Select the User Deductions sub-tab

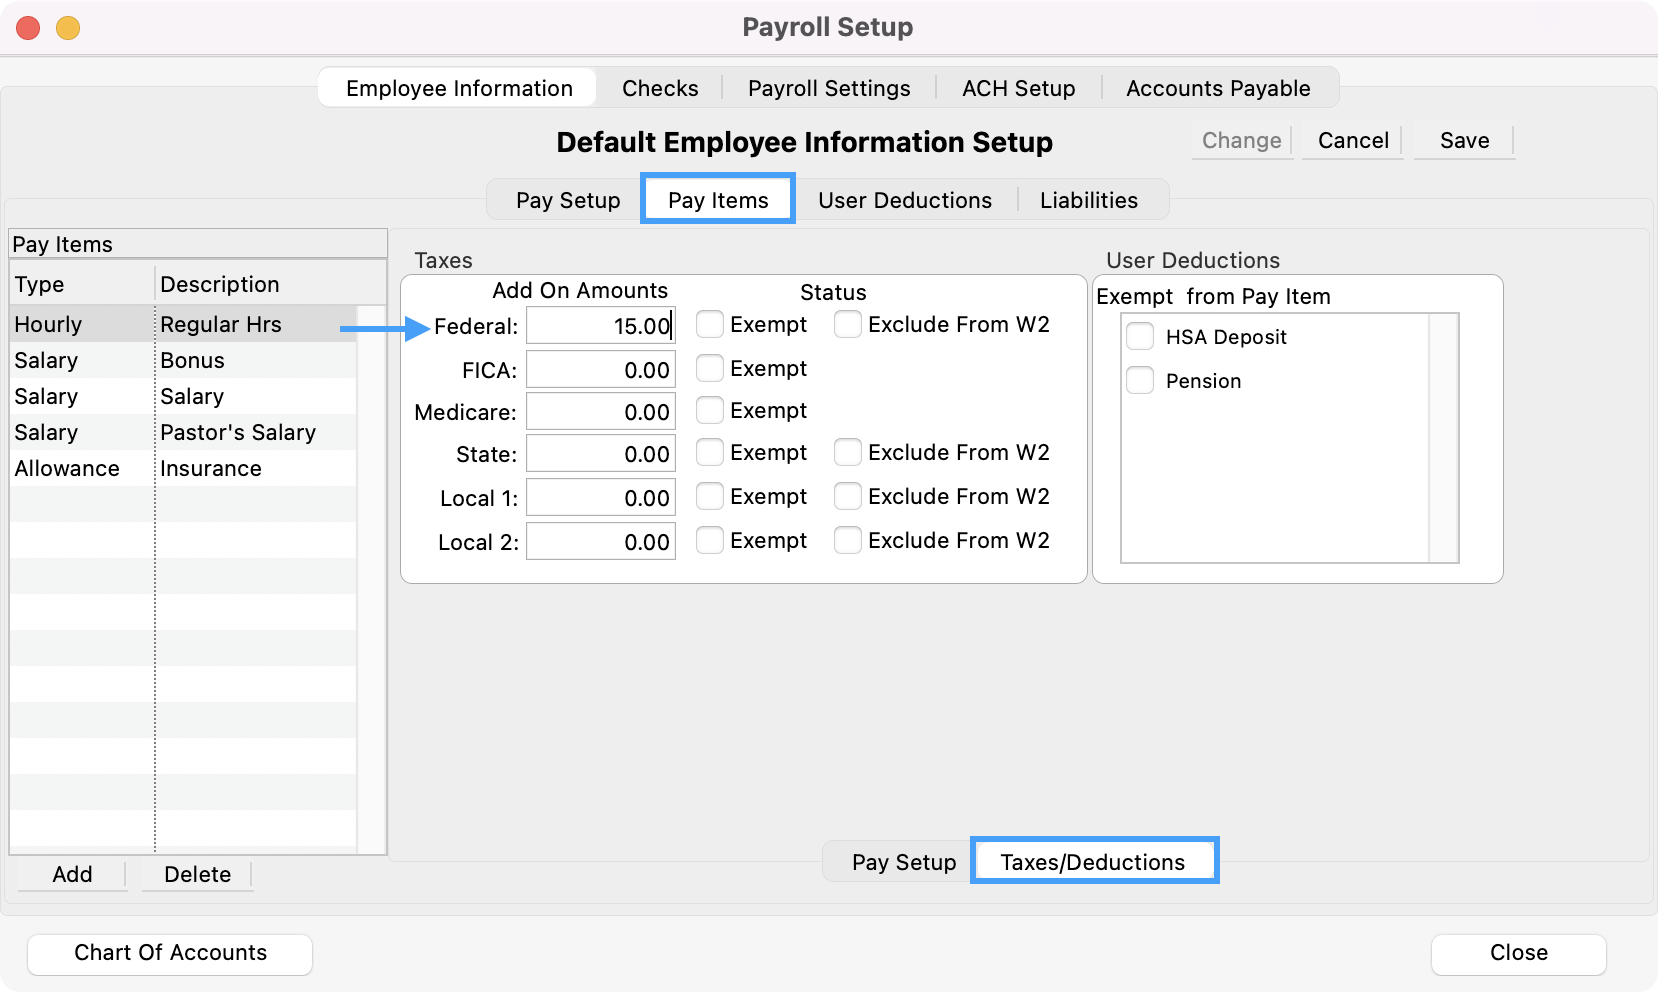point(904,200)
